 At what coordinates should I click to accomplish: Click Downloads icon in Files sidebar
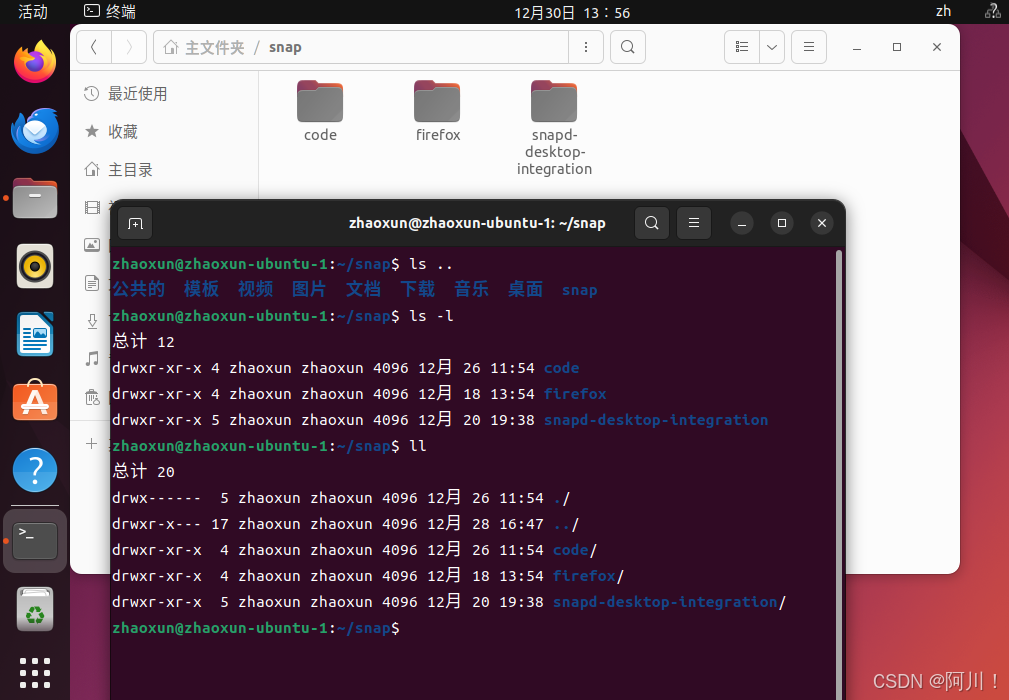pyautogui.click(x=92, y=321)
